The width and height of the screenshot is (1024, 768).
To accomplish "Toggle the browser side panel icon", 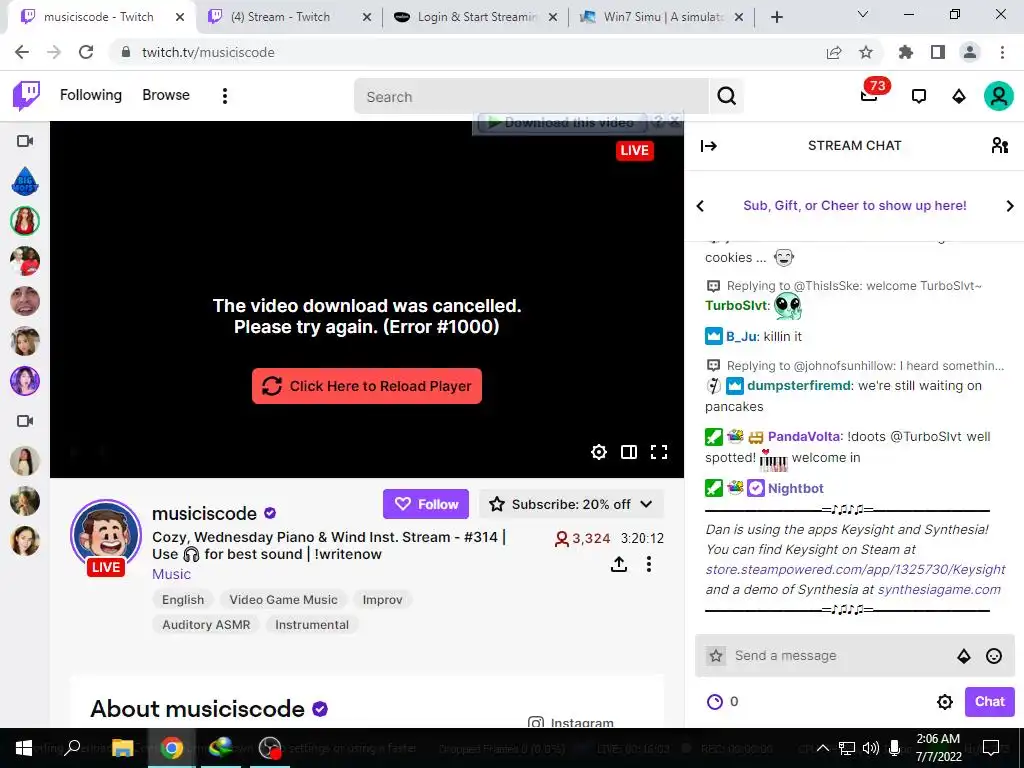I will point(938,52).
